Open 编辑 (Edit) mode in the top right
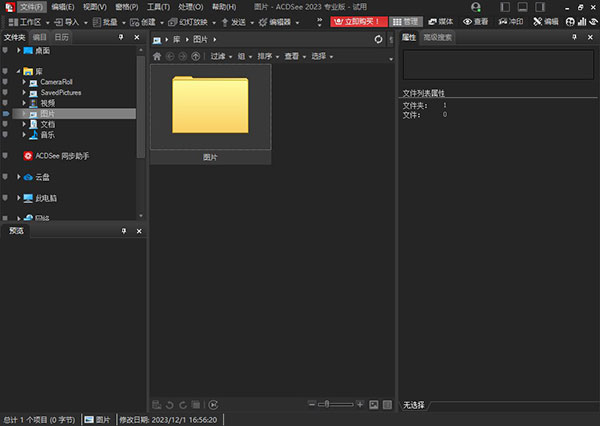 [545, 21]
